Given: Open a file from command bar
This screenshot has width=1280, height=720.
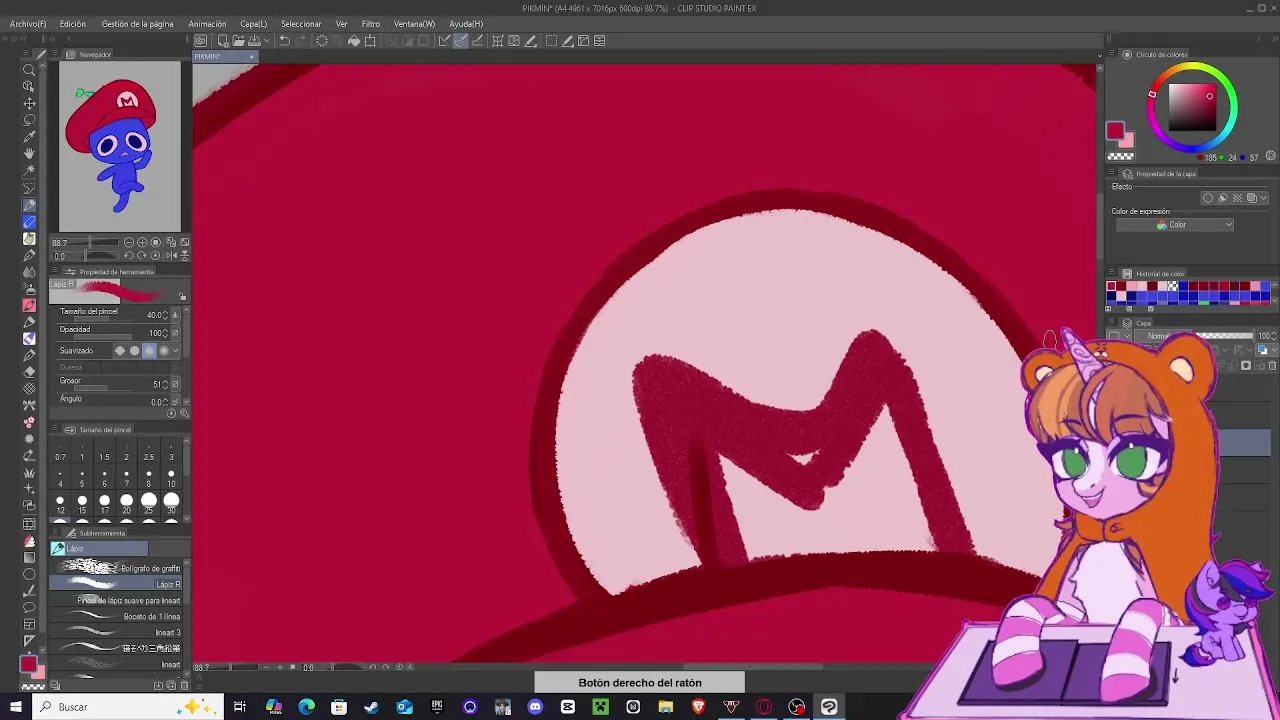Looking at the screenshot, I should [x=238, y=41].
